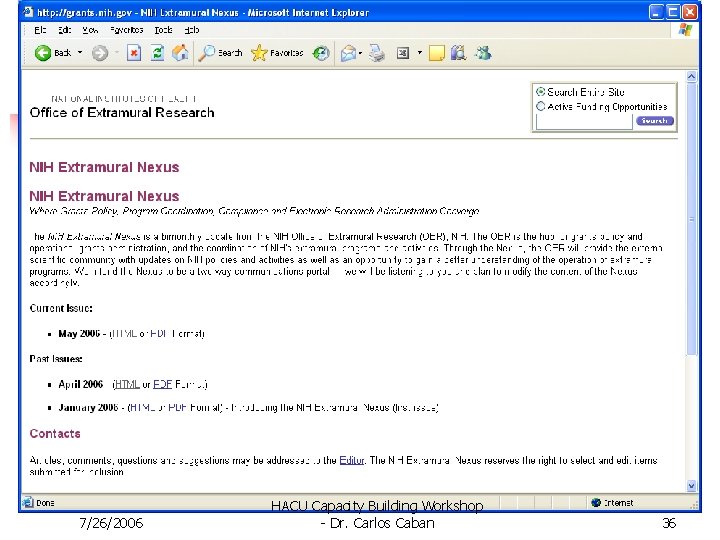Open the Help menu
Screen dimensions: 720x540
point(191,30)
